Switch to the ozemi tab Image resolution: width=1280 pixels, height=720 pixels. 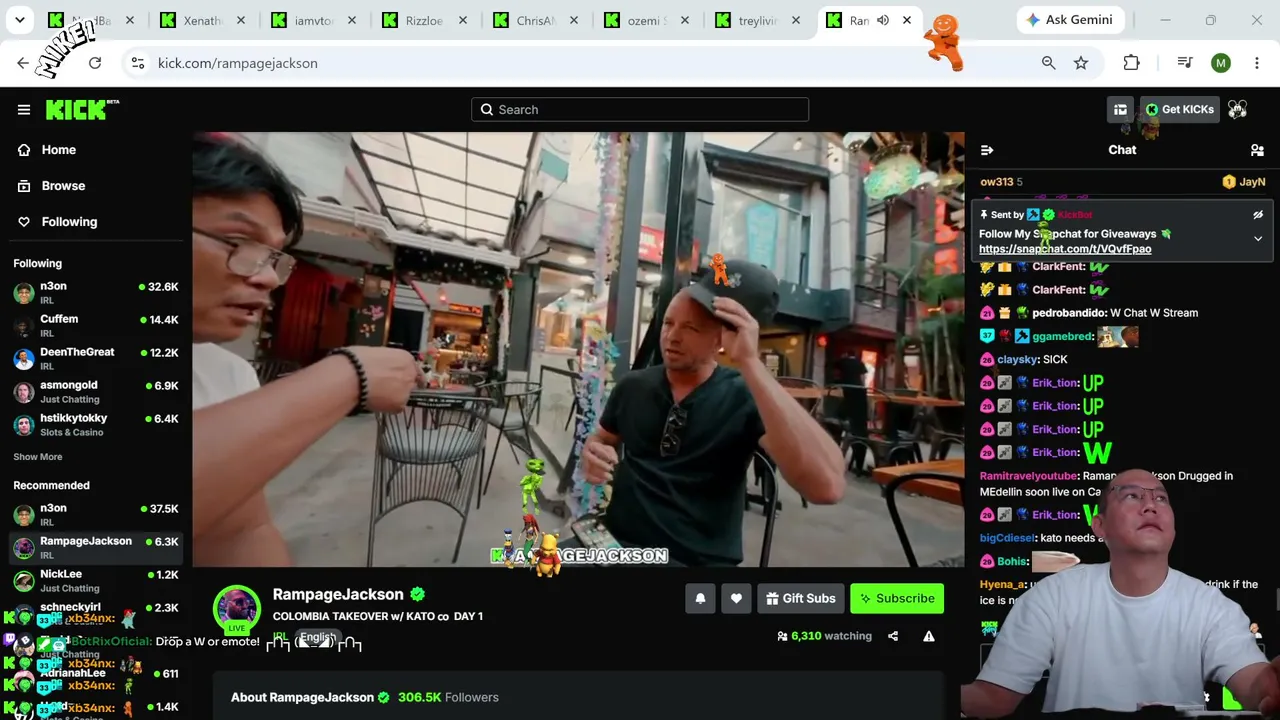tap(645, 20)
